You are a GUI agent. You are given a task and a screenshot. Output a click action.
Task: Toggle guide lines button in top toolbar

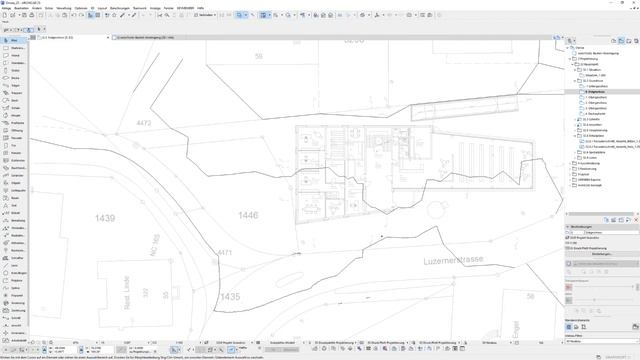click(91, 15)
